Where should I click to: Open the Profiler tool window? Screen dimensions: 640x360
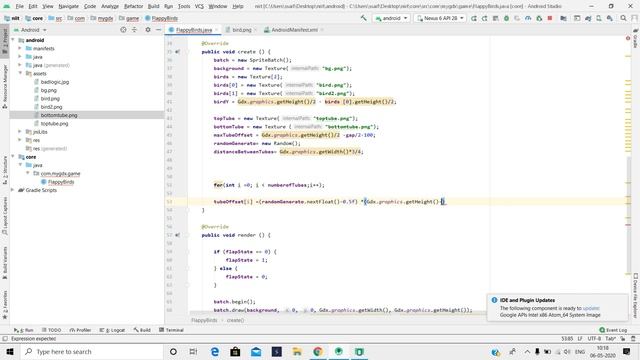pos(80,330)
